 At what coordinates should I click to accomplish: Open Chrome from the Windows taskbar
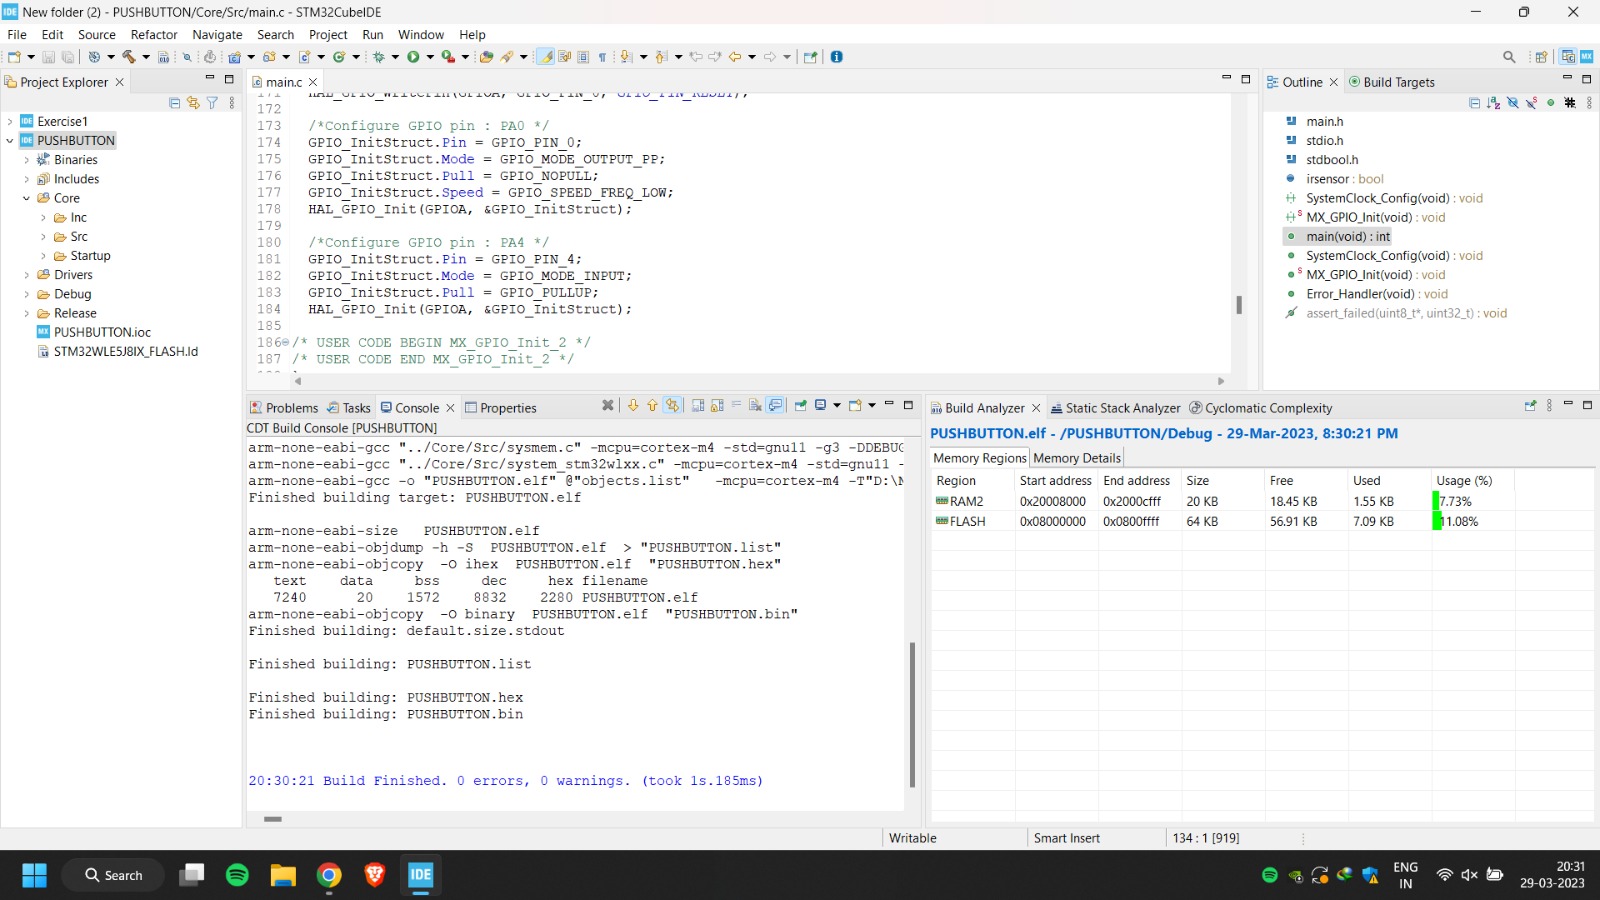(x=329, y=875)
